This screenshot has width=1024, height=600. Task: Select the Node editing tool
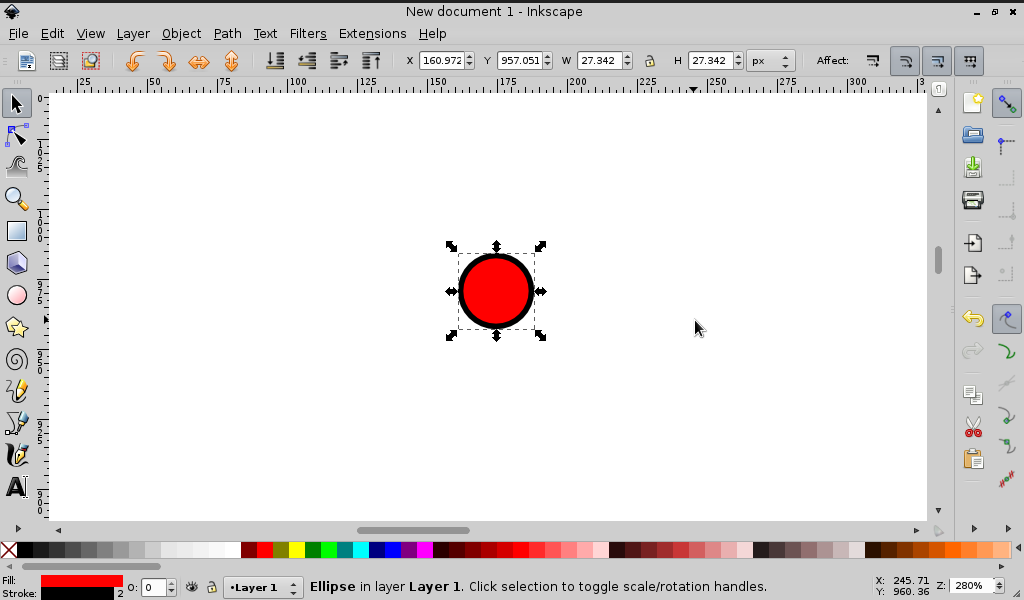click(x=16, y=135)
